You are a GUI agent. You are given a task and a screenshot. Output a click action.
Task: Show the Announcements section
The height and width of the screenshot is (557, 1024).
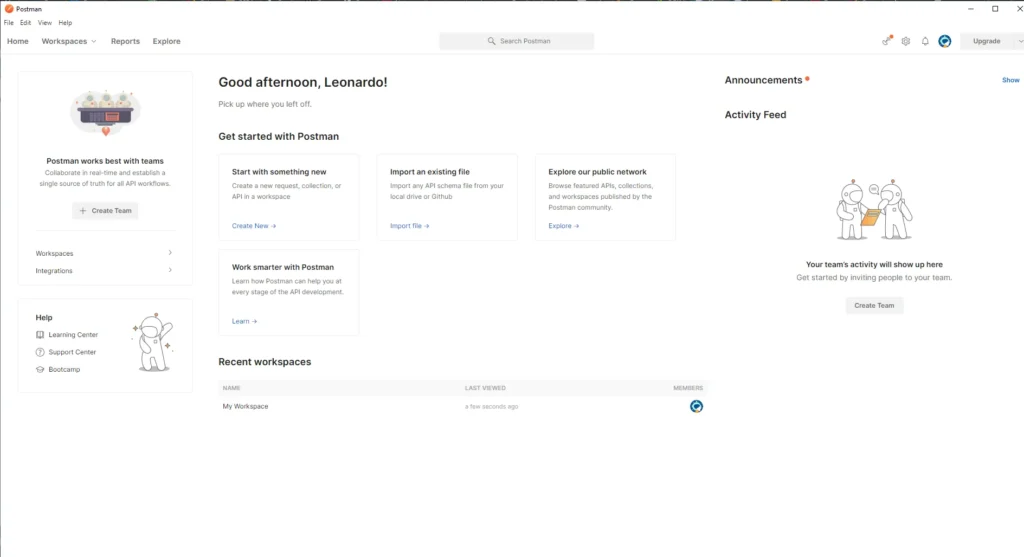click(1010, 80)
